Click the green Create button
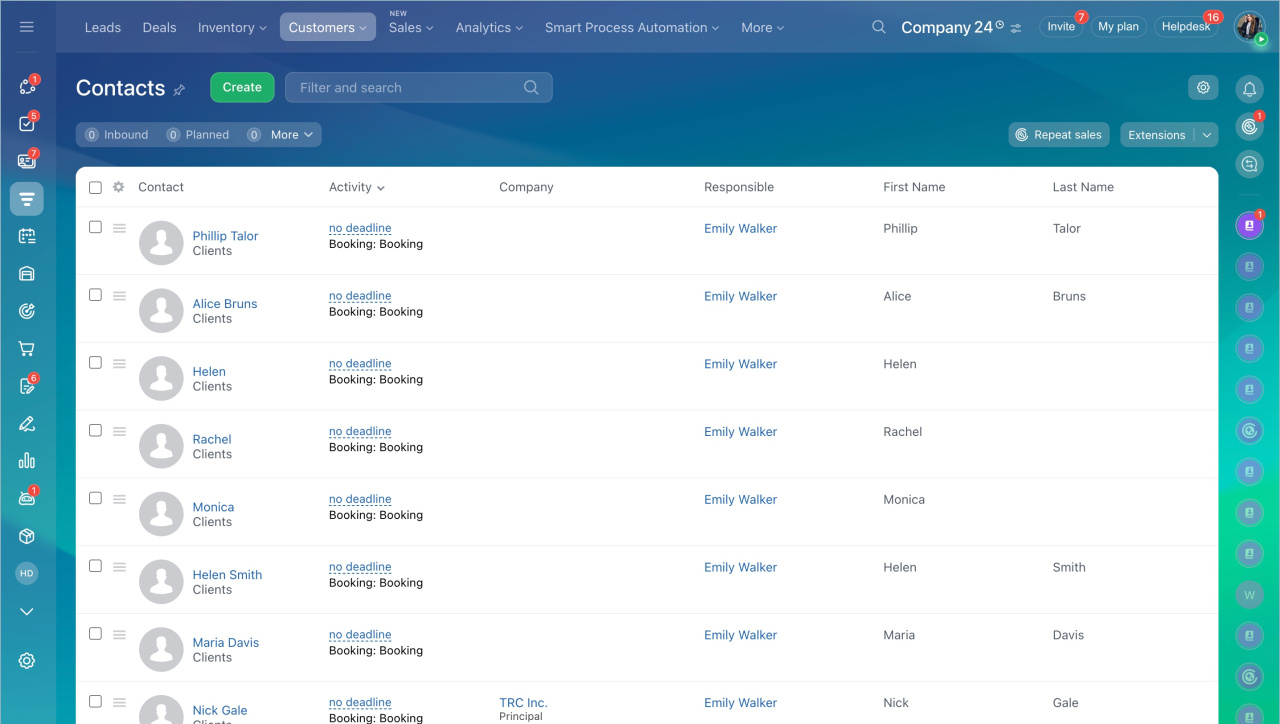This screenshot has width=1280, height=724. 242,87
